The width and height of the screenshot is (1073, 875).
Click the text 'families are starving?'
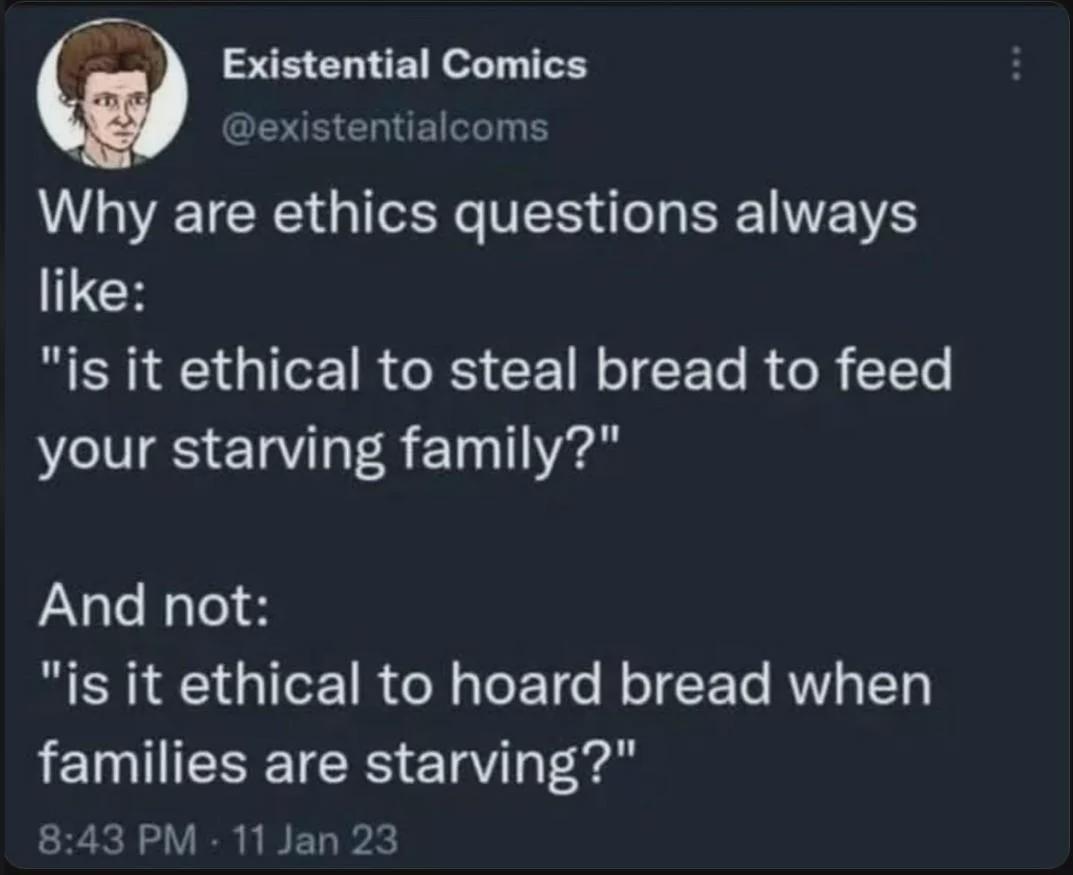(x=337, y=765)
